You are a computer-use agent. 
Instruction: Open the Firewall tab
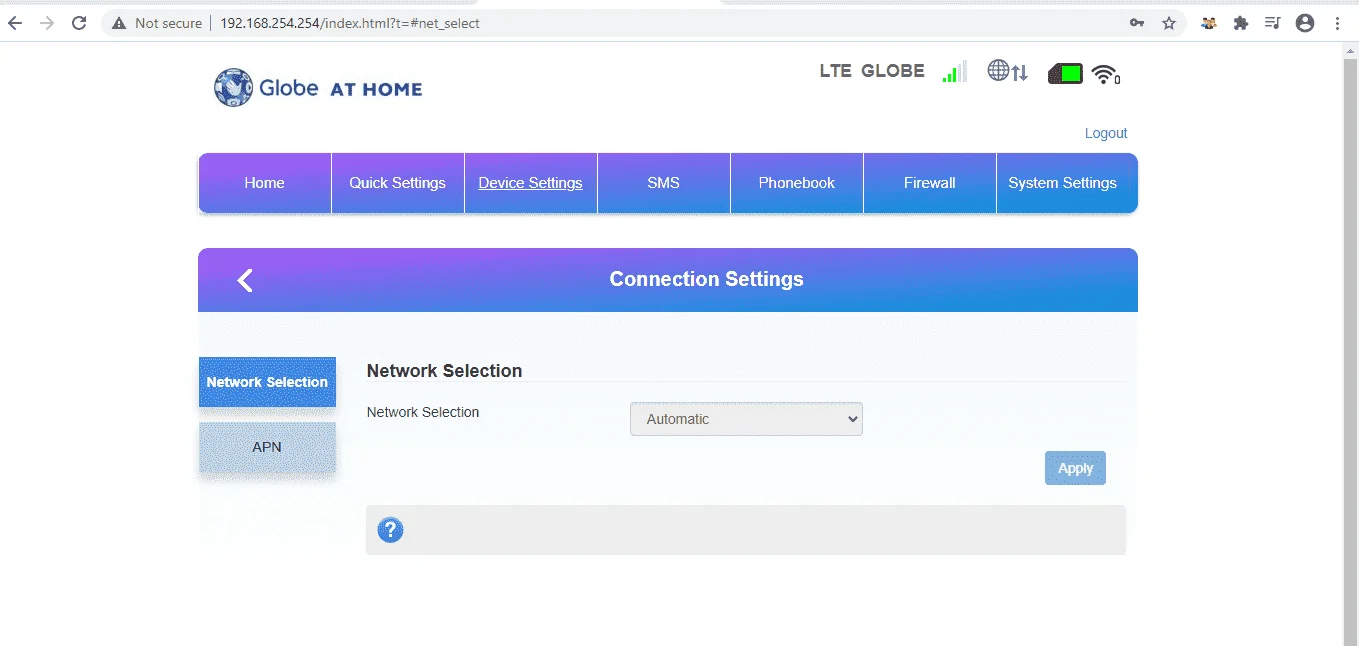tap(930, 183)
